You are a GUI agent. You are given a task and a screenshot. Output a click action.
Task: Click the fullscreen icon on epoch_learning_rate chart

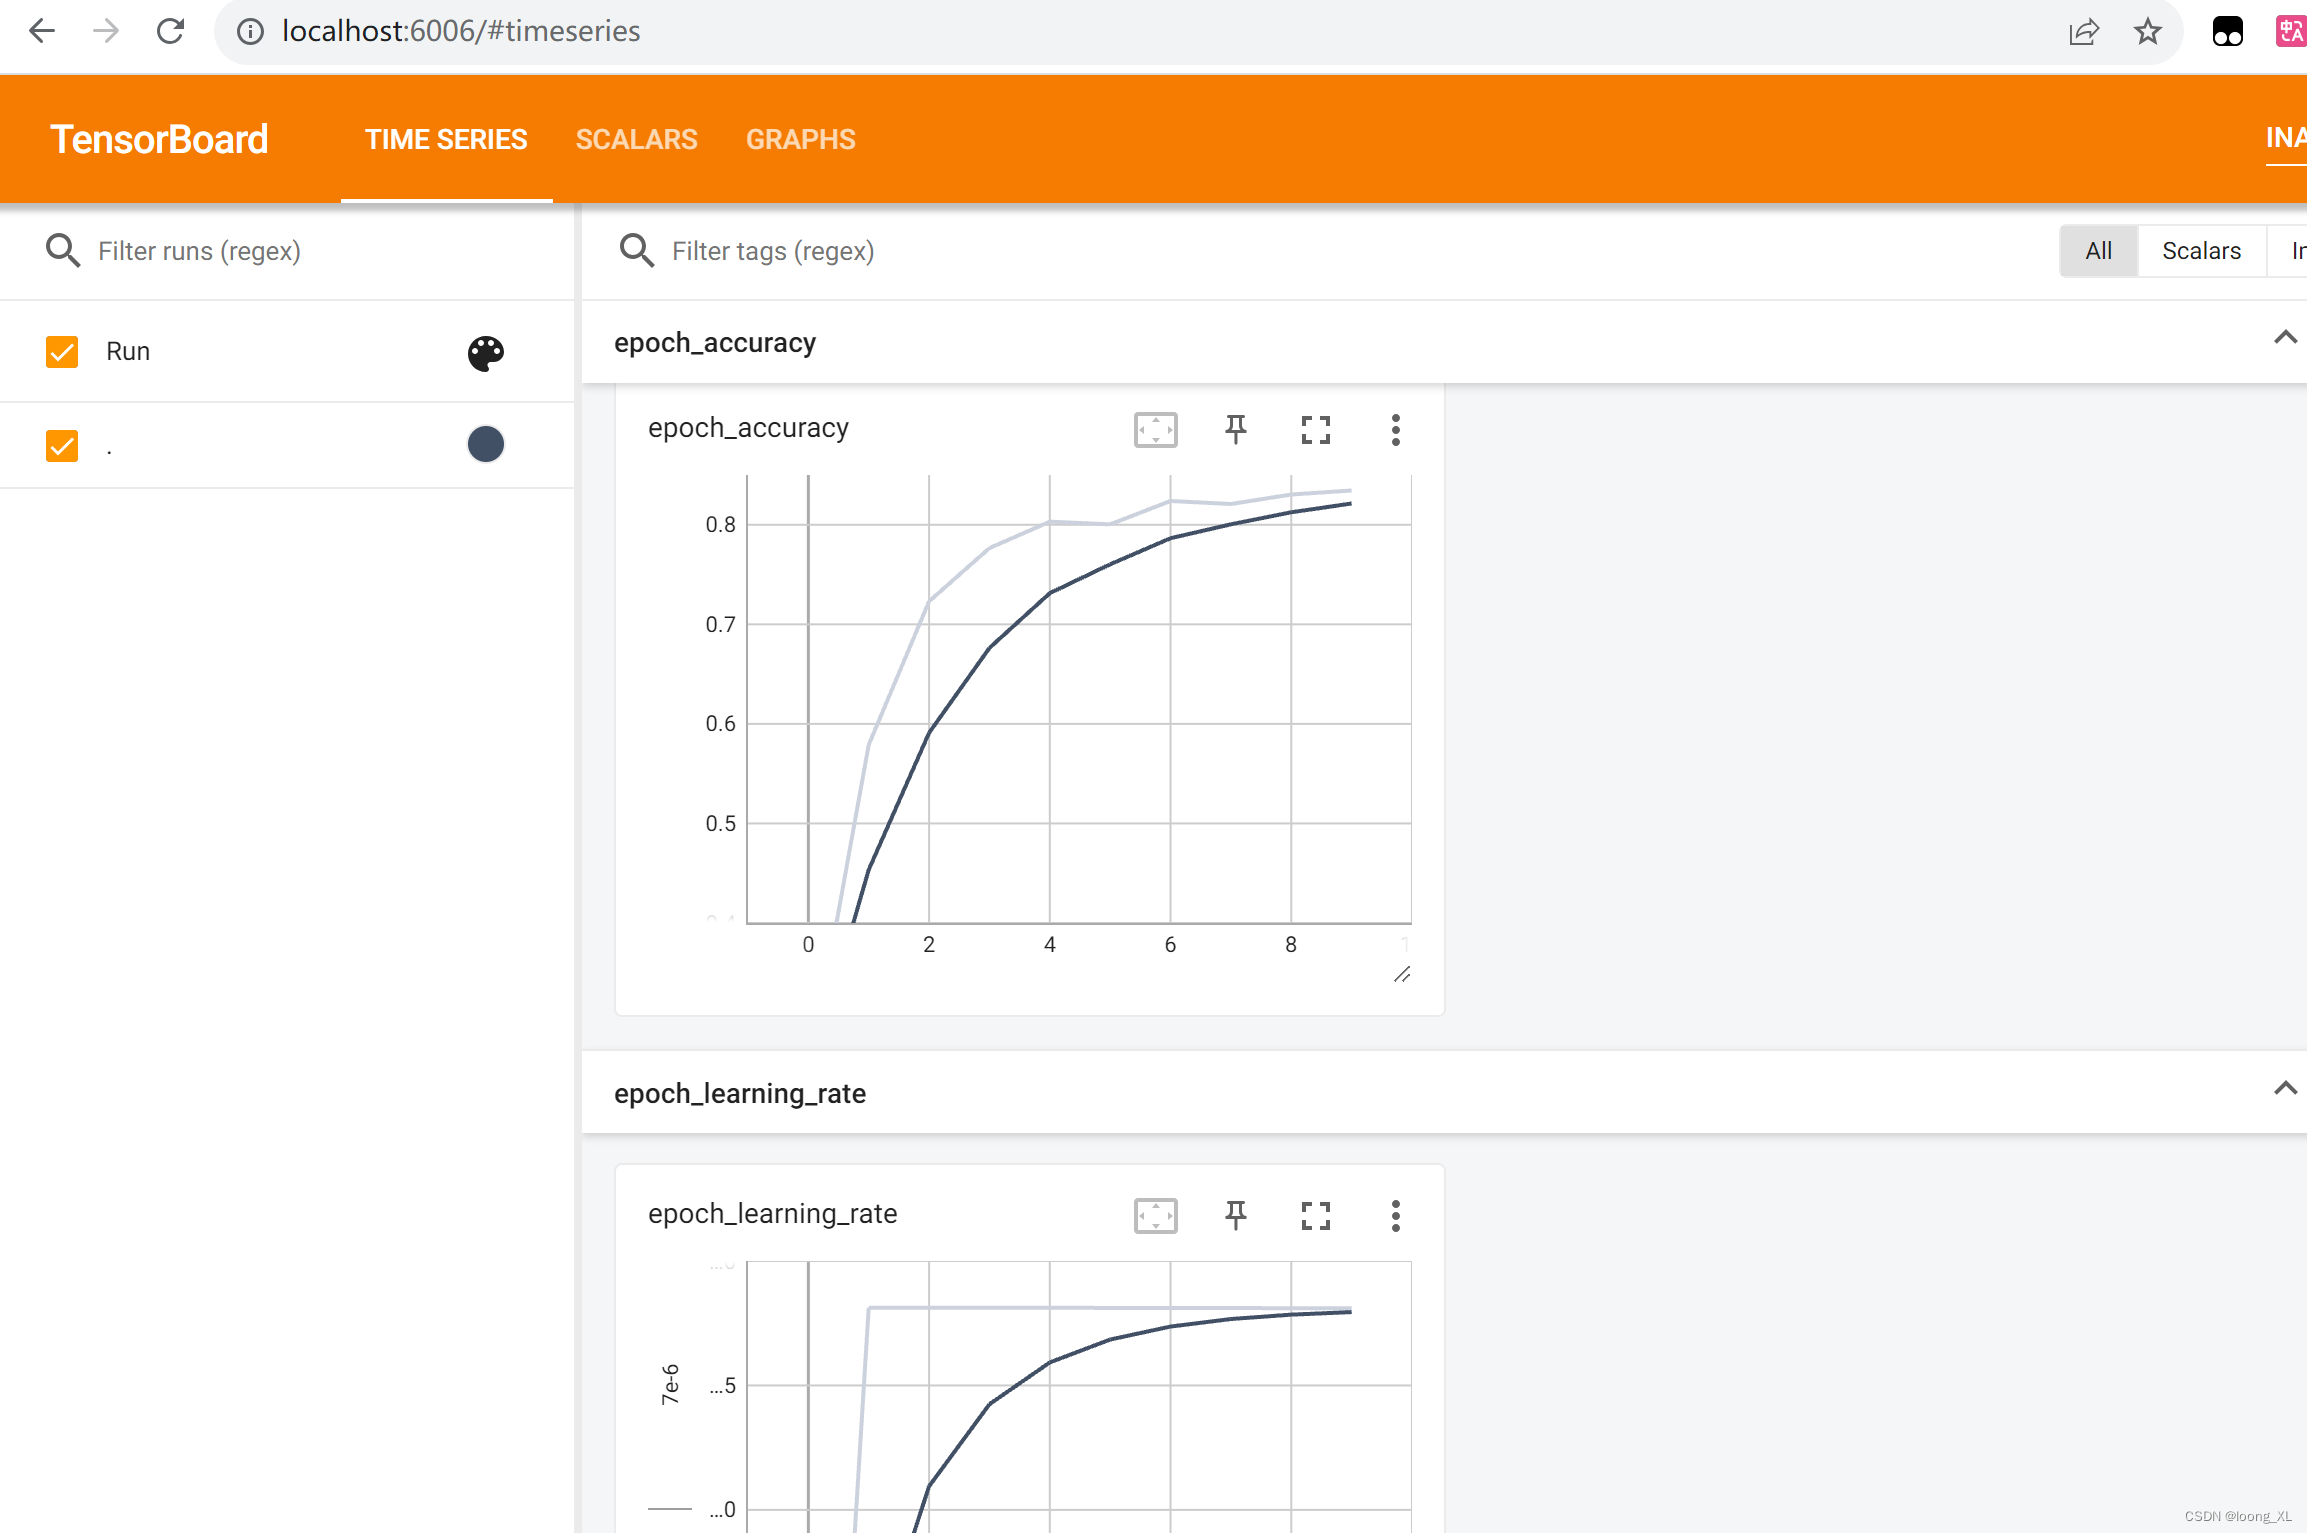point(1315,1215)
